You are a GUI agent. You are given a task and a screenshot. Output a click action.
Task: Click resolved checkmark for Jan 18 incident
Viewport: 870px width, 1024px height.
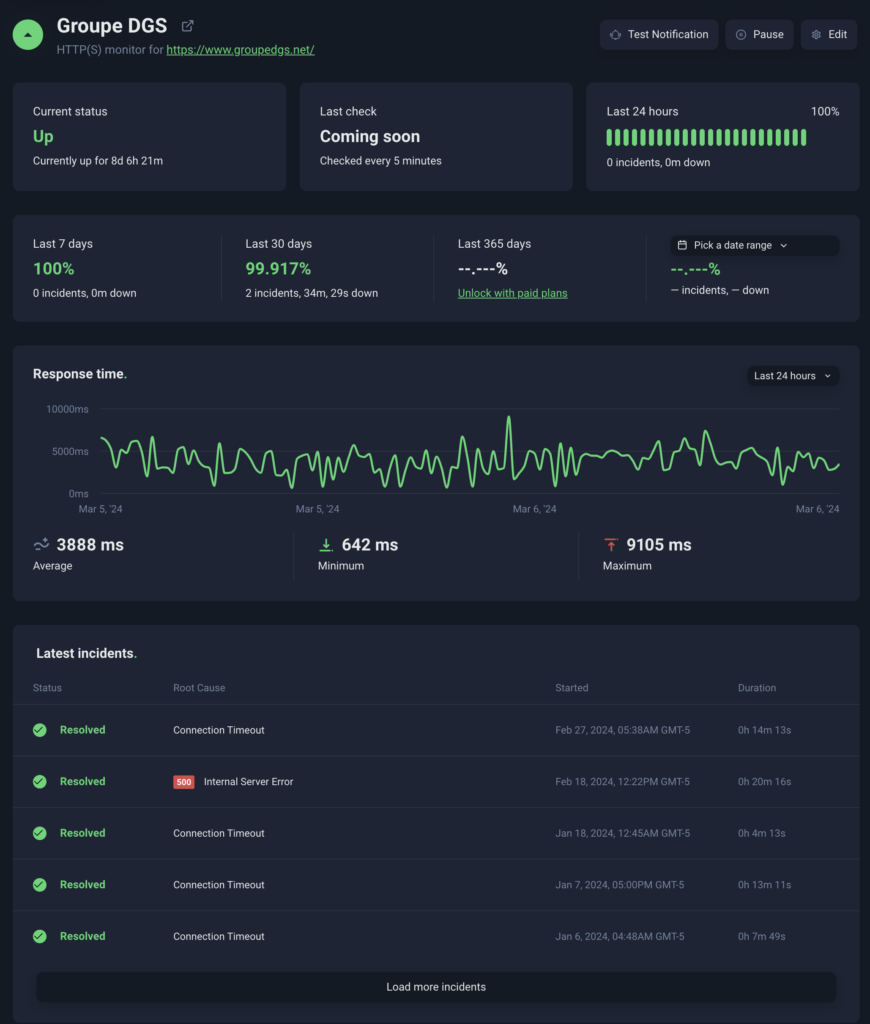coord(40,833)
